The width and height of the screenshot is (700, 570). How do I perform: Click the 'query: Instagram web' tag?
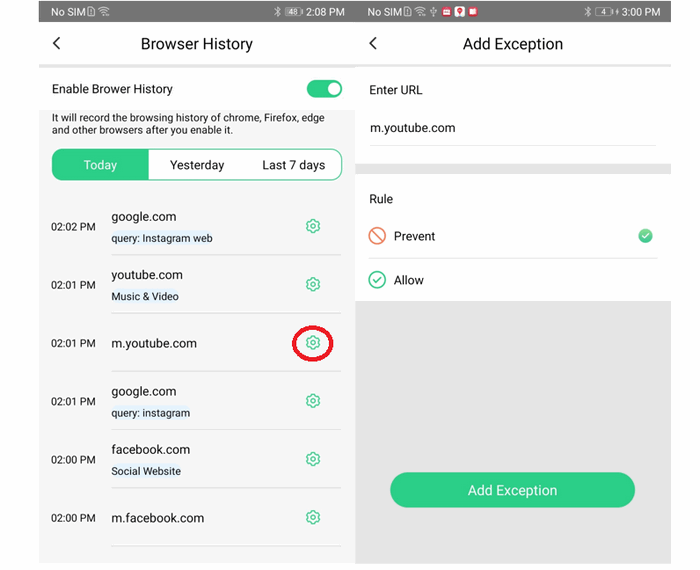(x=162, y=238)
